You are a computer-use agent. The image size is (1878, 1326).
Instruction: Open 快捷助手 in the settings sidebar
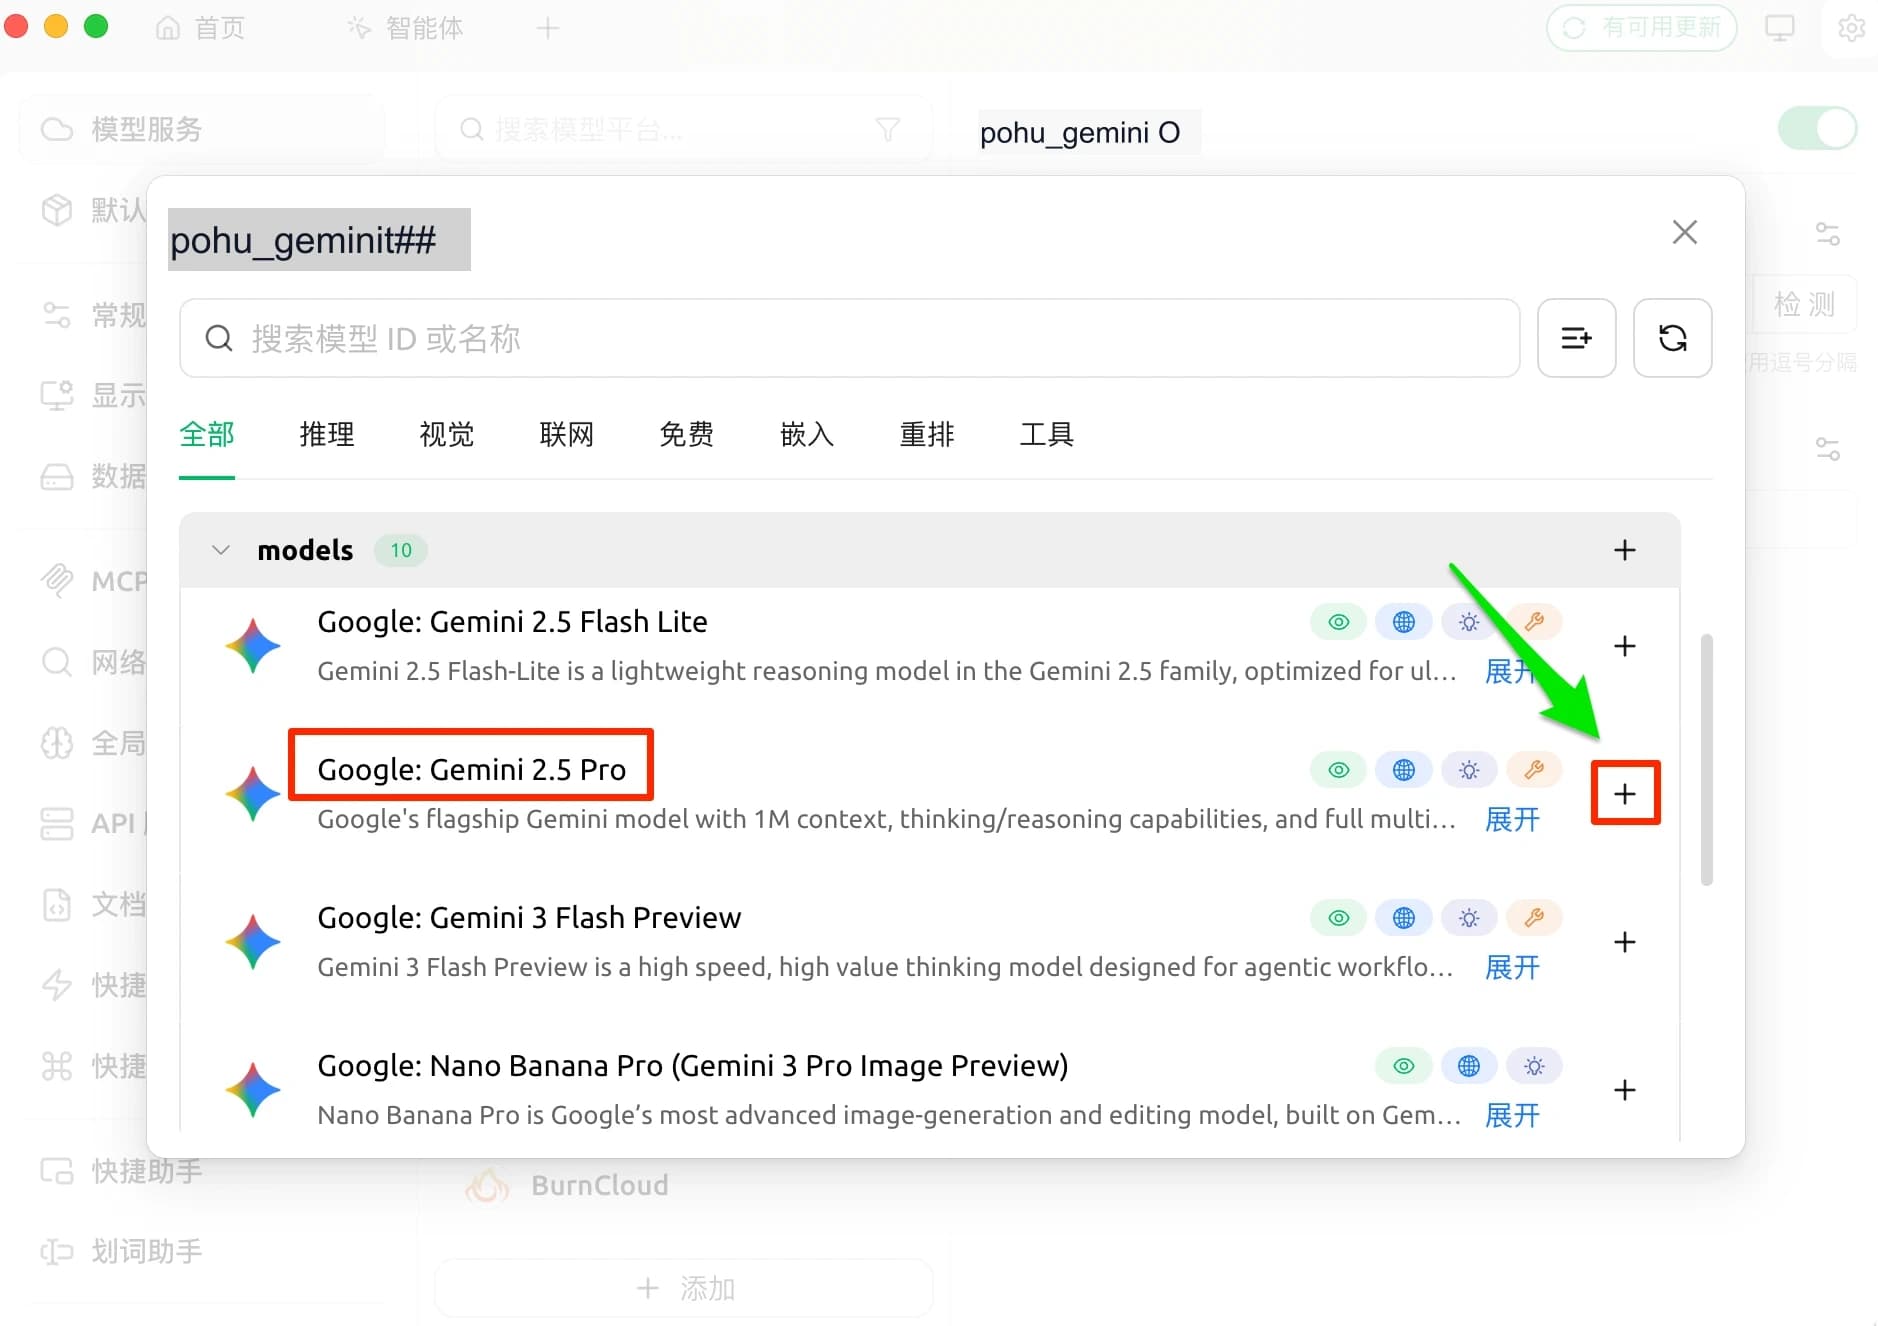click(x=122, y=1171)
